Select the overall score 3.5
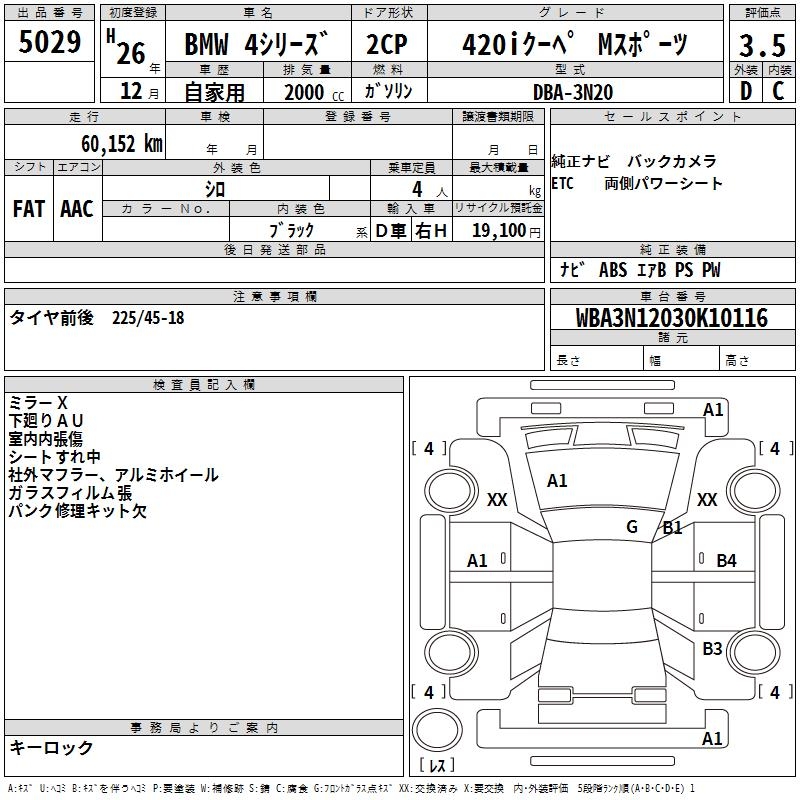This screenshot has height=800, width=800. tap(761, 46)
